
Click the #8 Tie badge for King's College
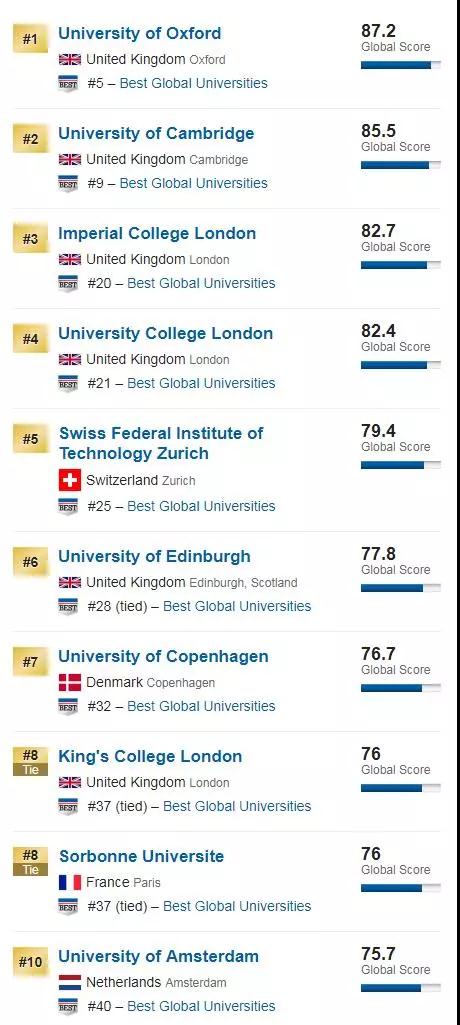[x=30, y=762]
